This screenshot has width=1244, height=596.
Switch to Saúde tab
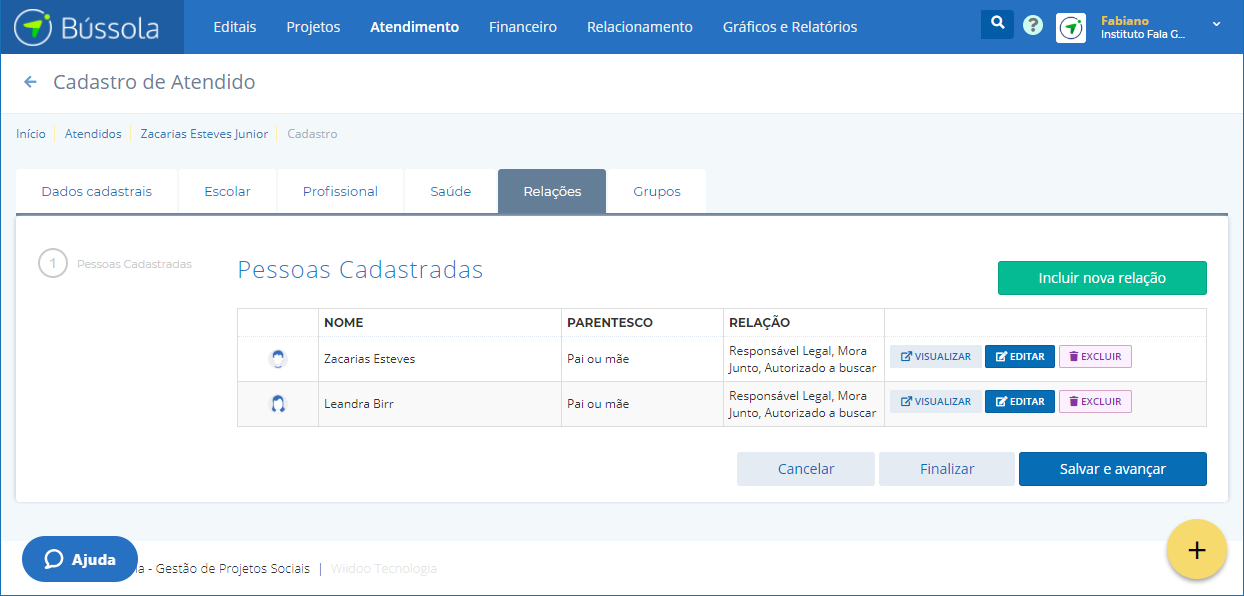click(x=451, y=191)
